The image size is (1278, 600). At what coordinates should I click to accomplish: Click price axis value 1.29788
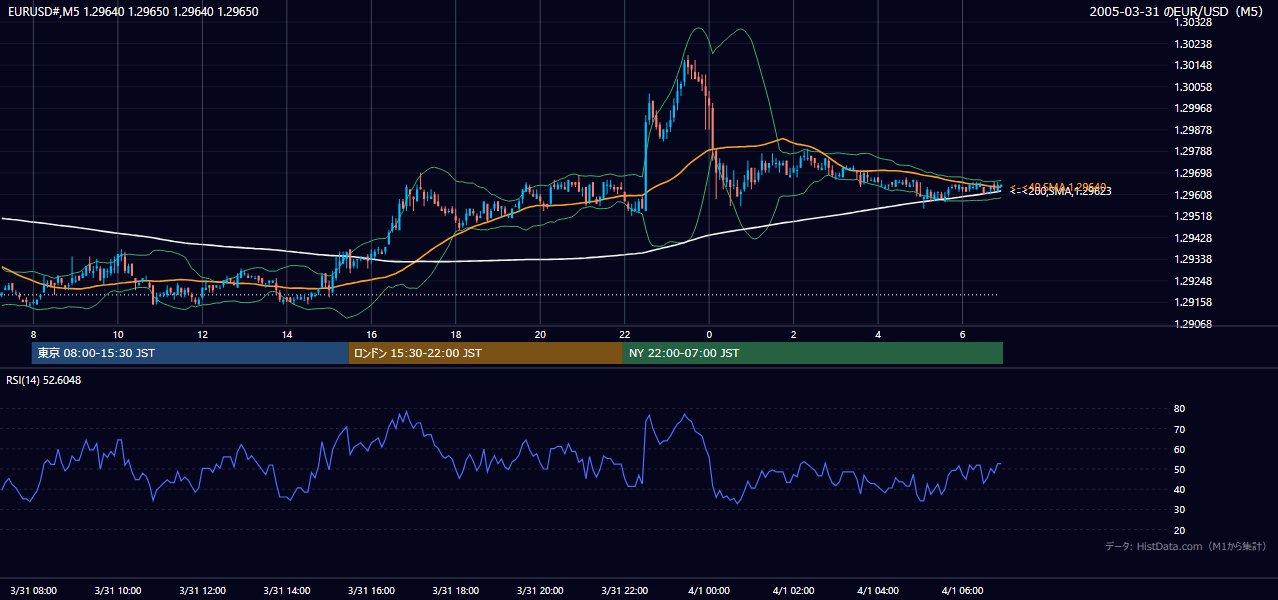coord(1195,151)
